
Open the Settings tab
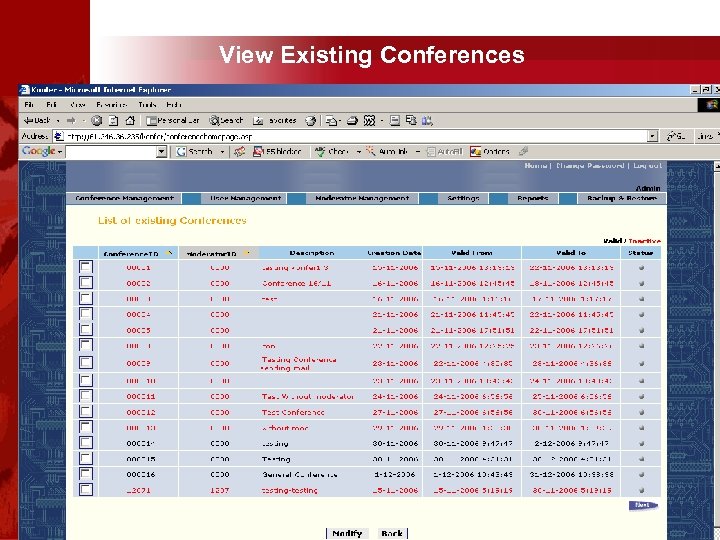coord(463,198)
